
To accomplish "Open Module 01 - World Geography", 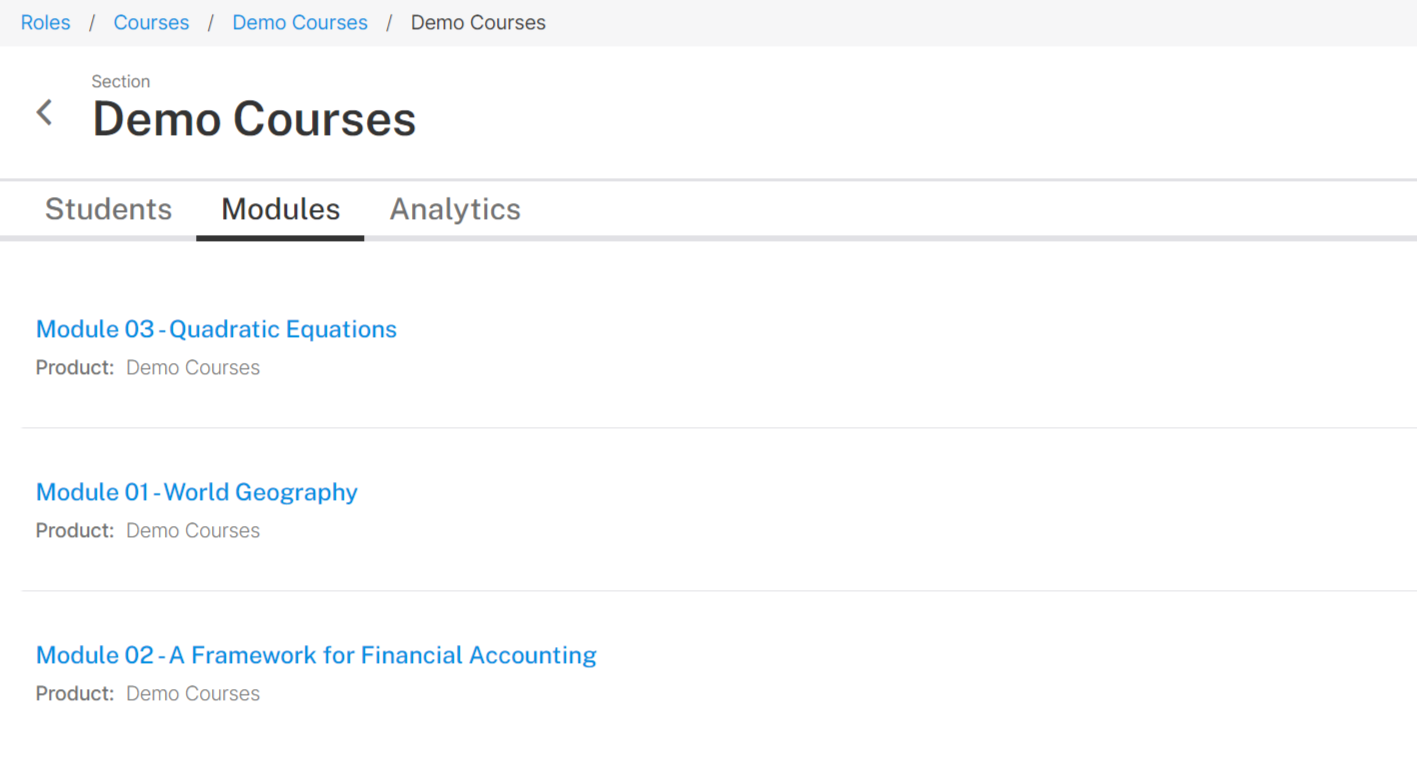I will [197, 492].
